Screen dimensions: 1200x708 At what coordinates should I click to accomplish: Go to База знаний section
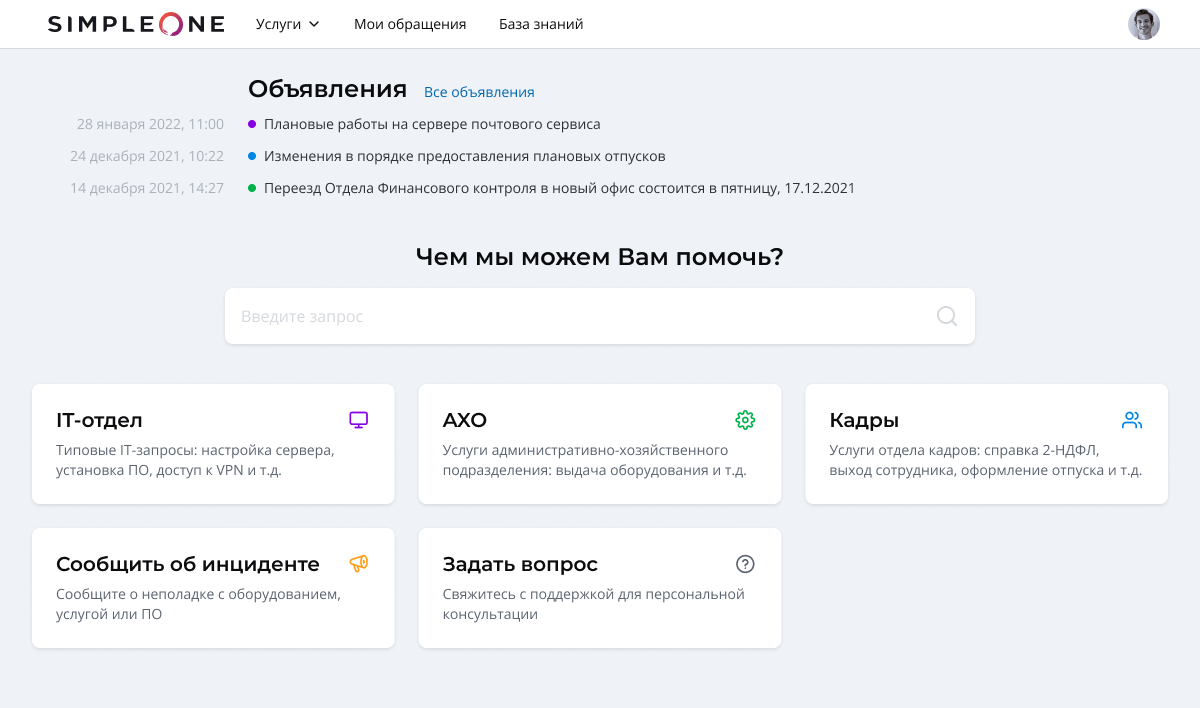coord(541,25)
